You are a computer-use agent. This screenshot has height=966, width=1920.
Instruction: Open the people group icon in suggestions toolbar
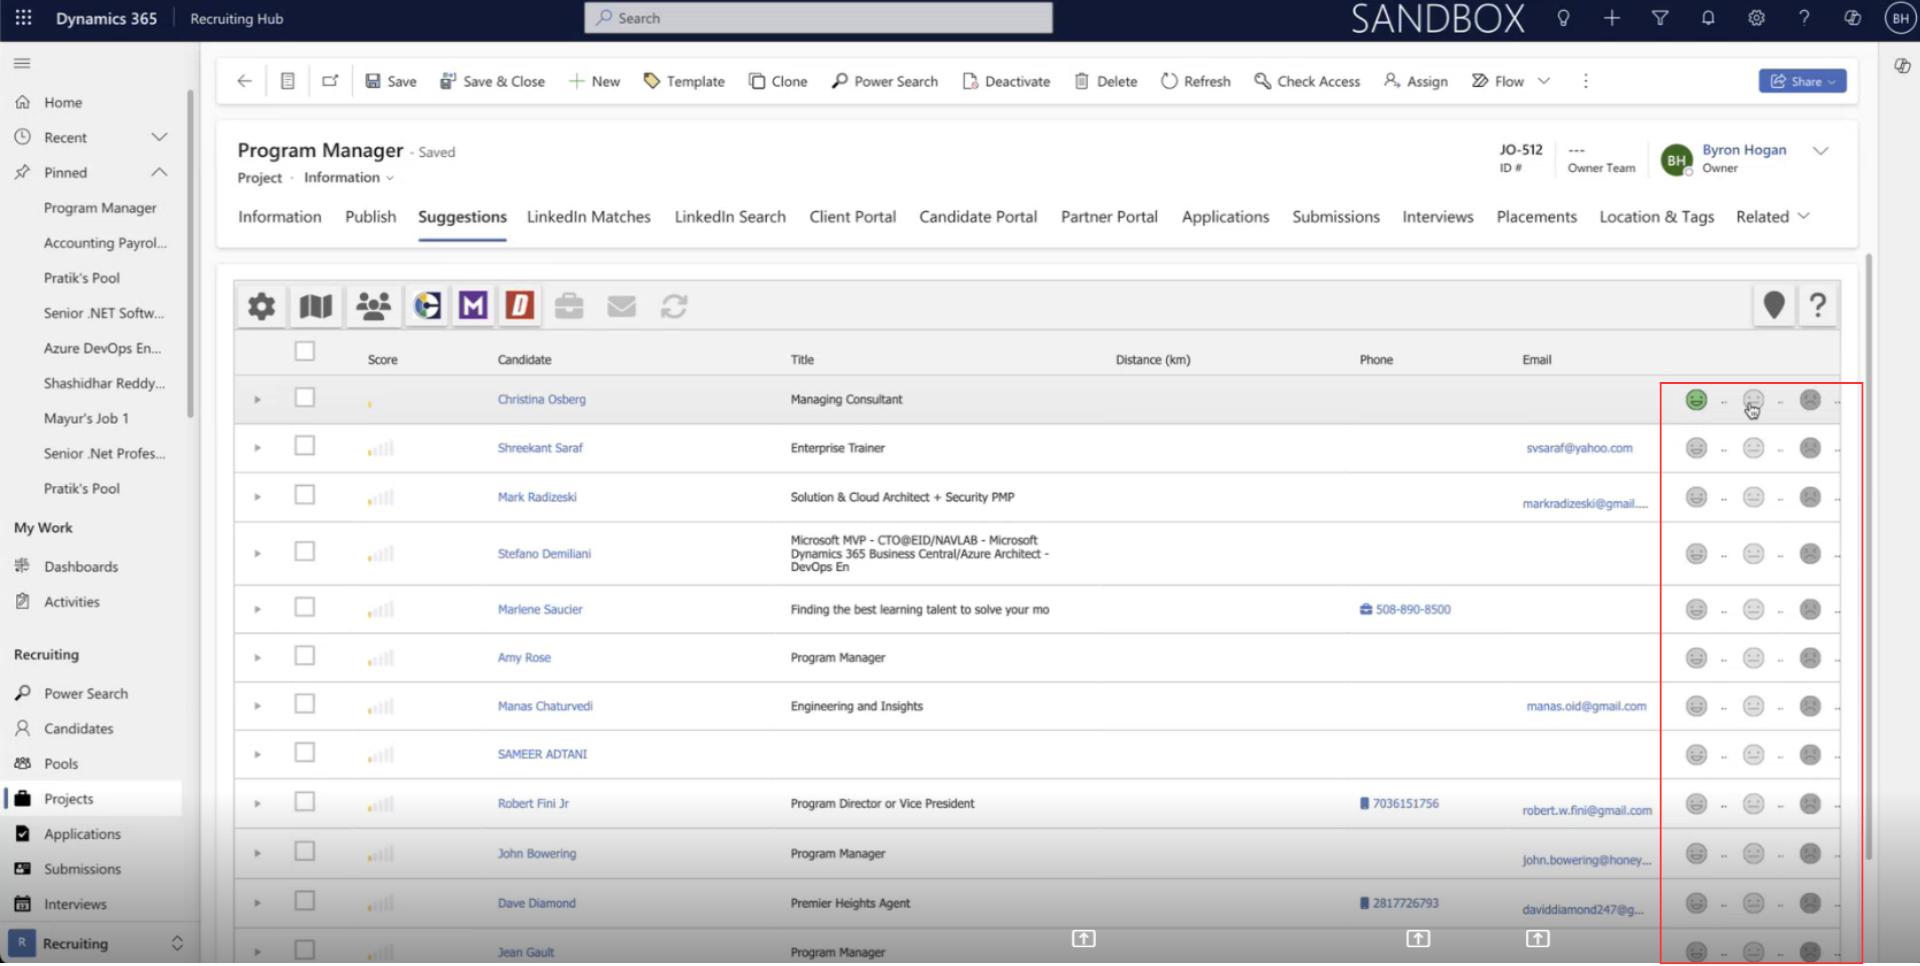(373, 306)
